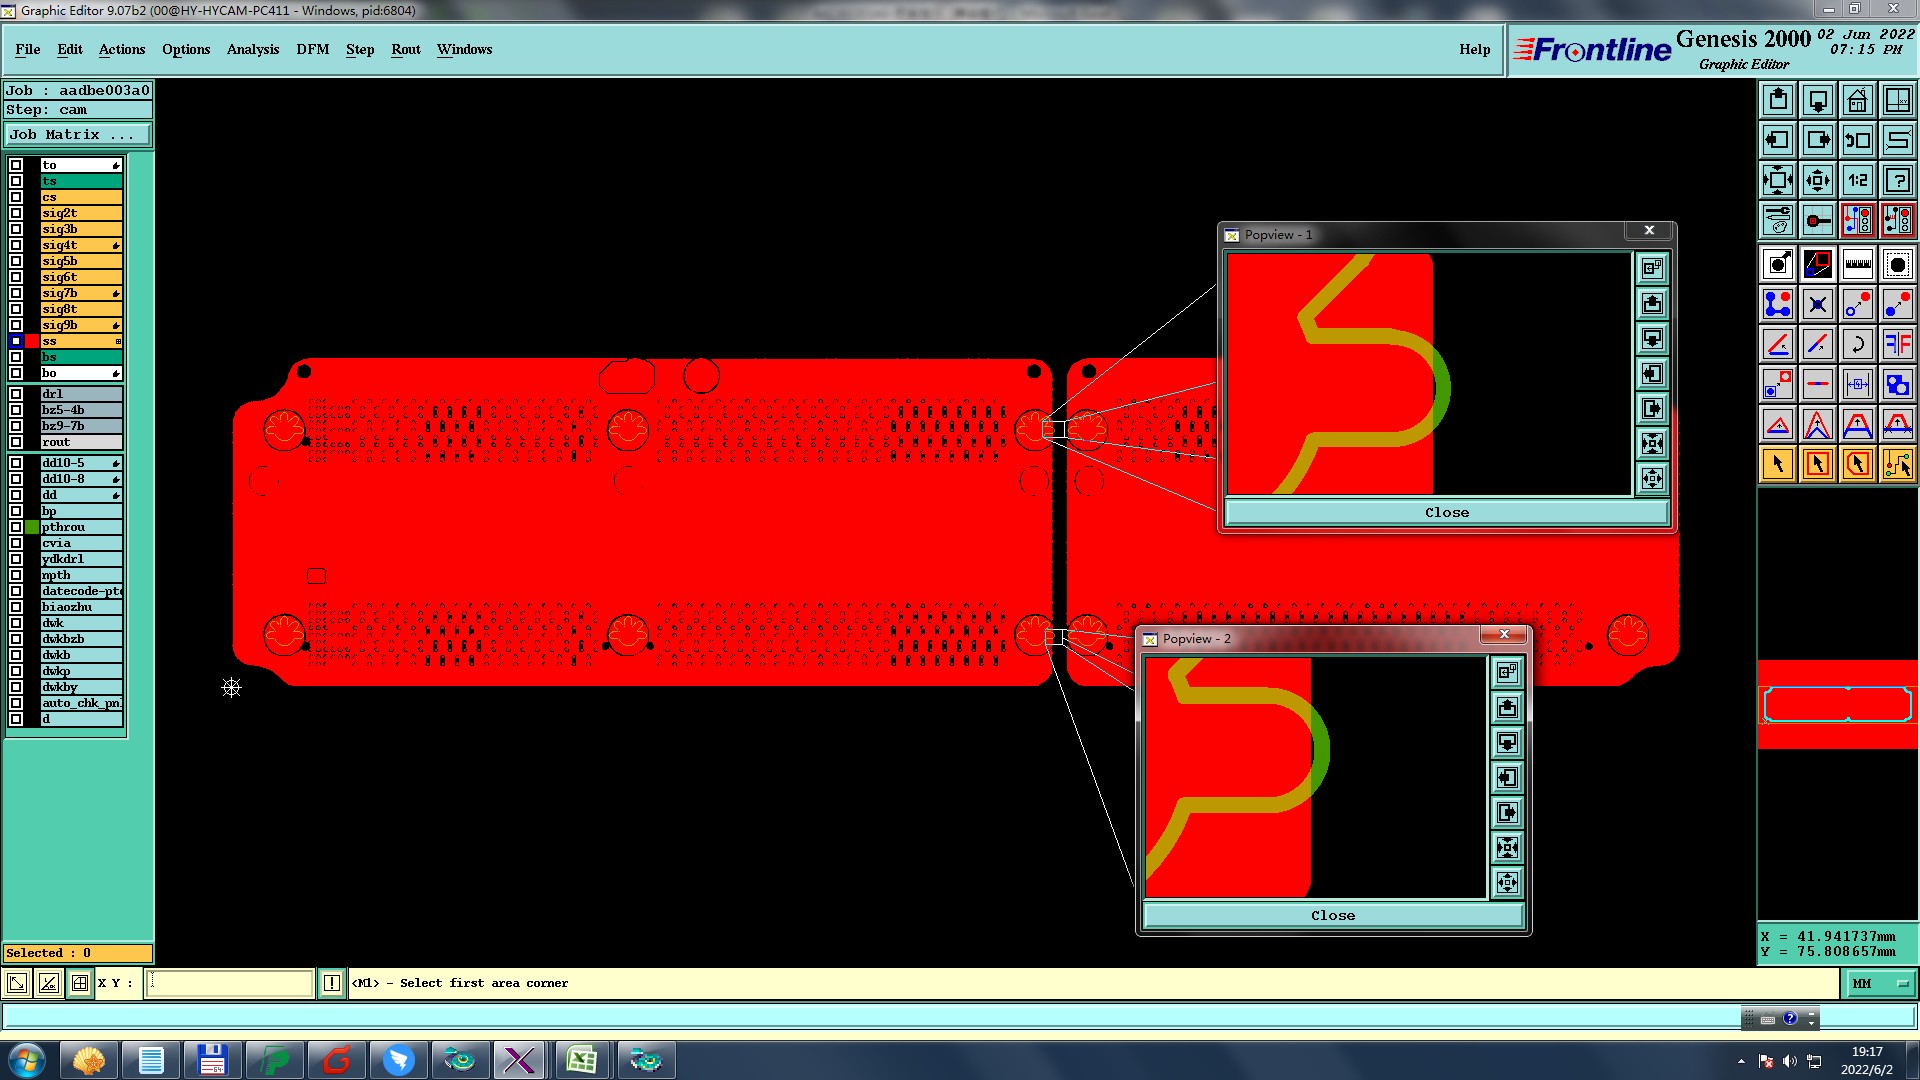1920x1080 pixels.
Task: Select the ruler measure tool
Action: (x=1857, y=264)
